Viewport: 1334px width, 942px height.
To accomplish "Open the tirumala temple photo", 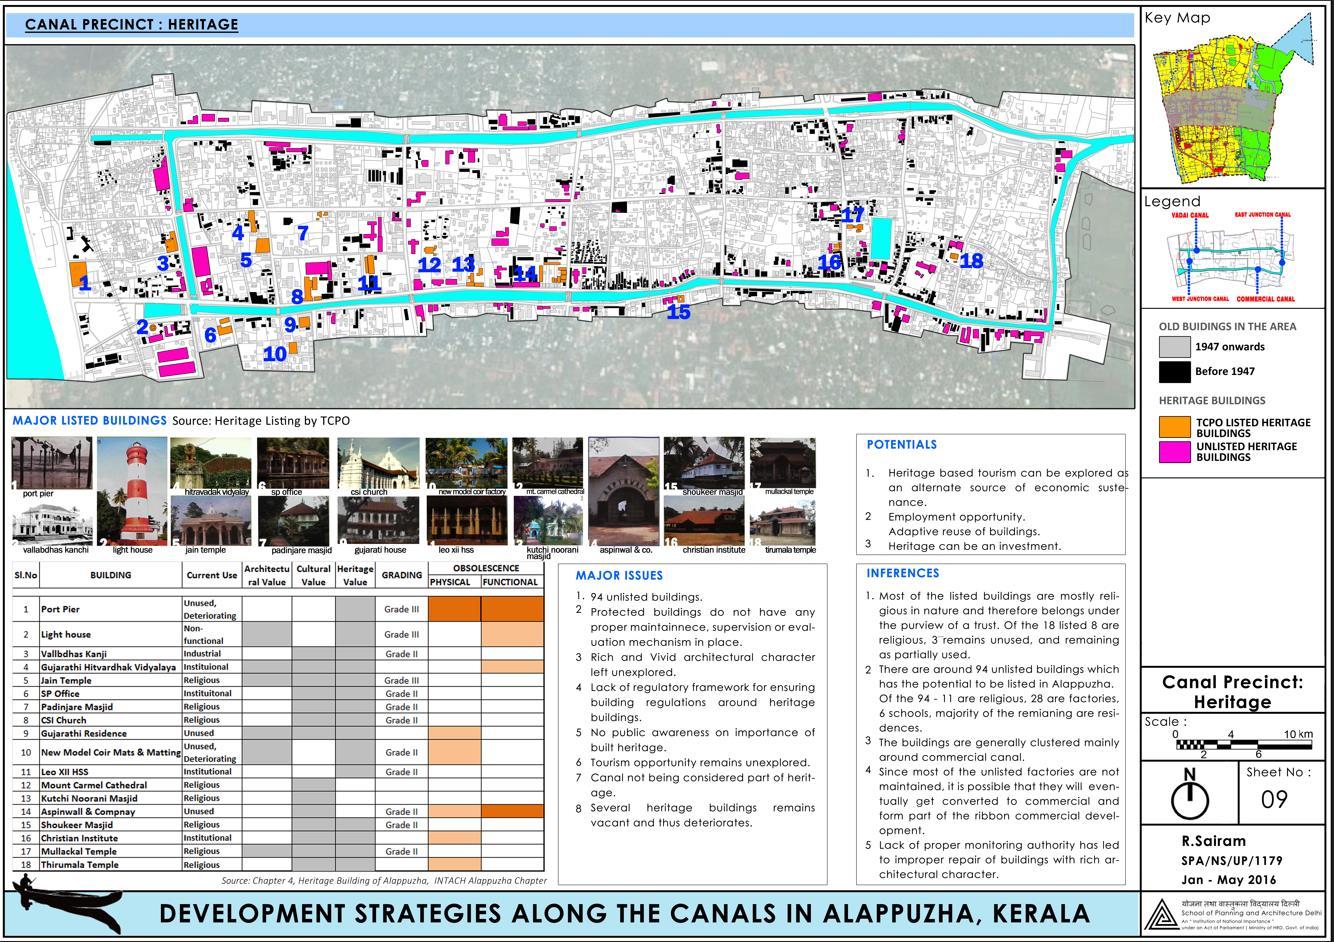I will coord(783,520).
